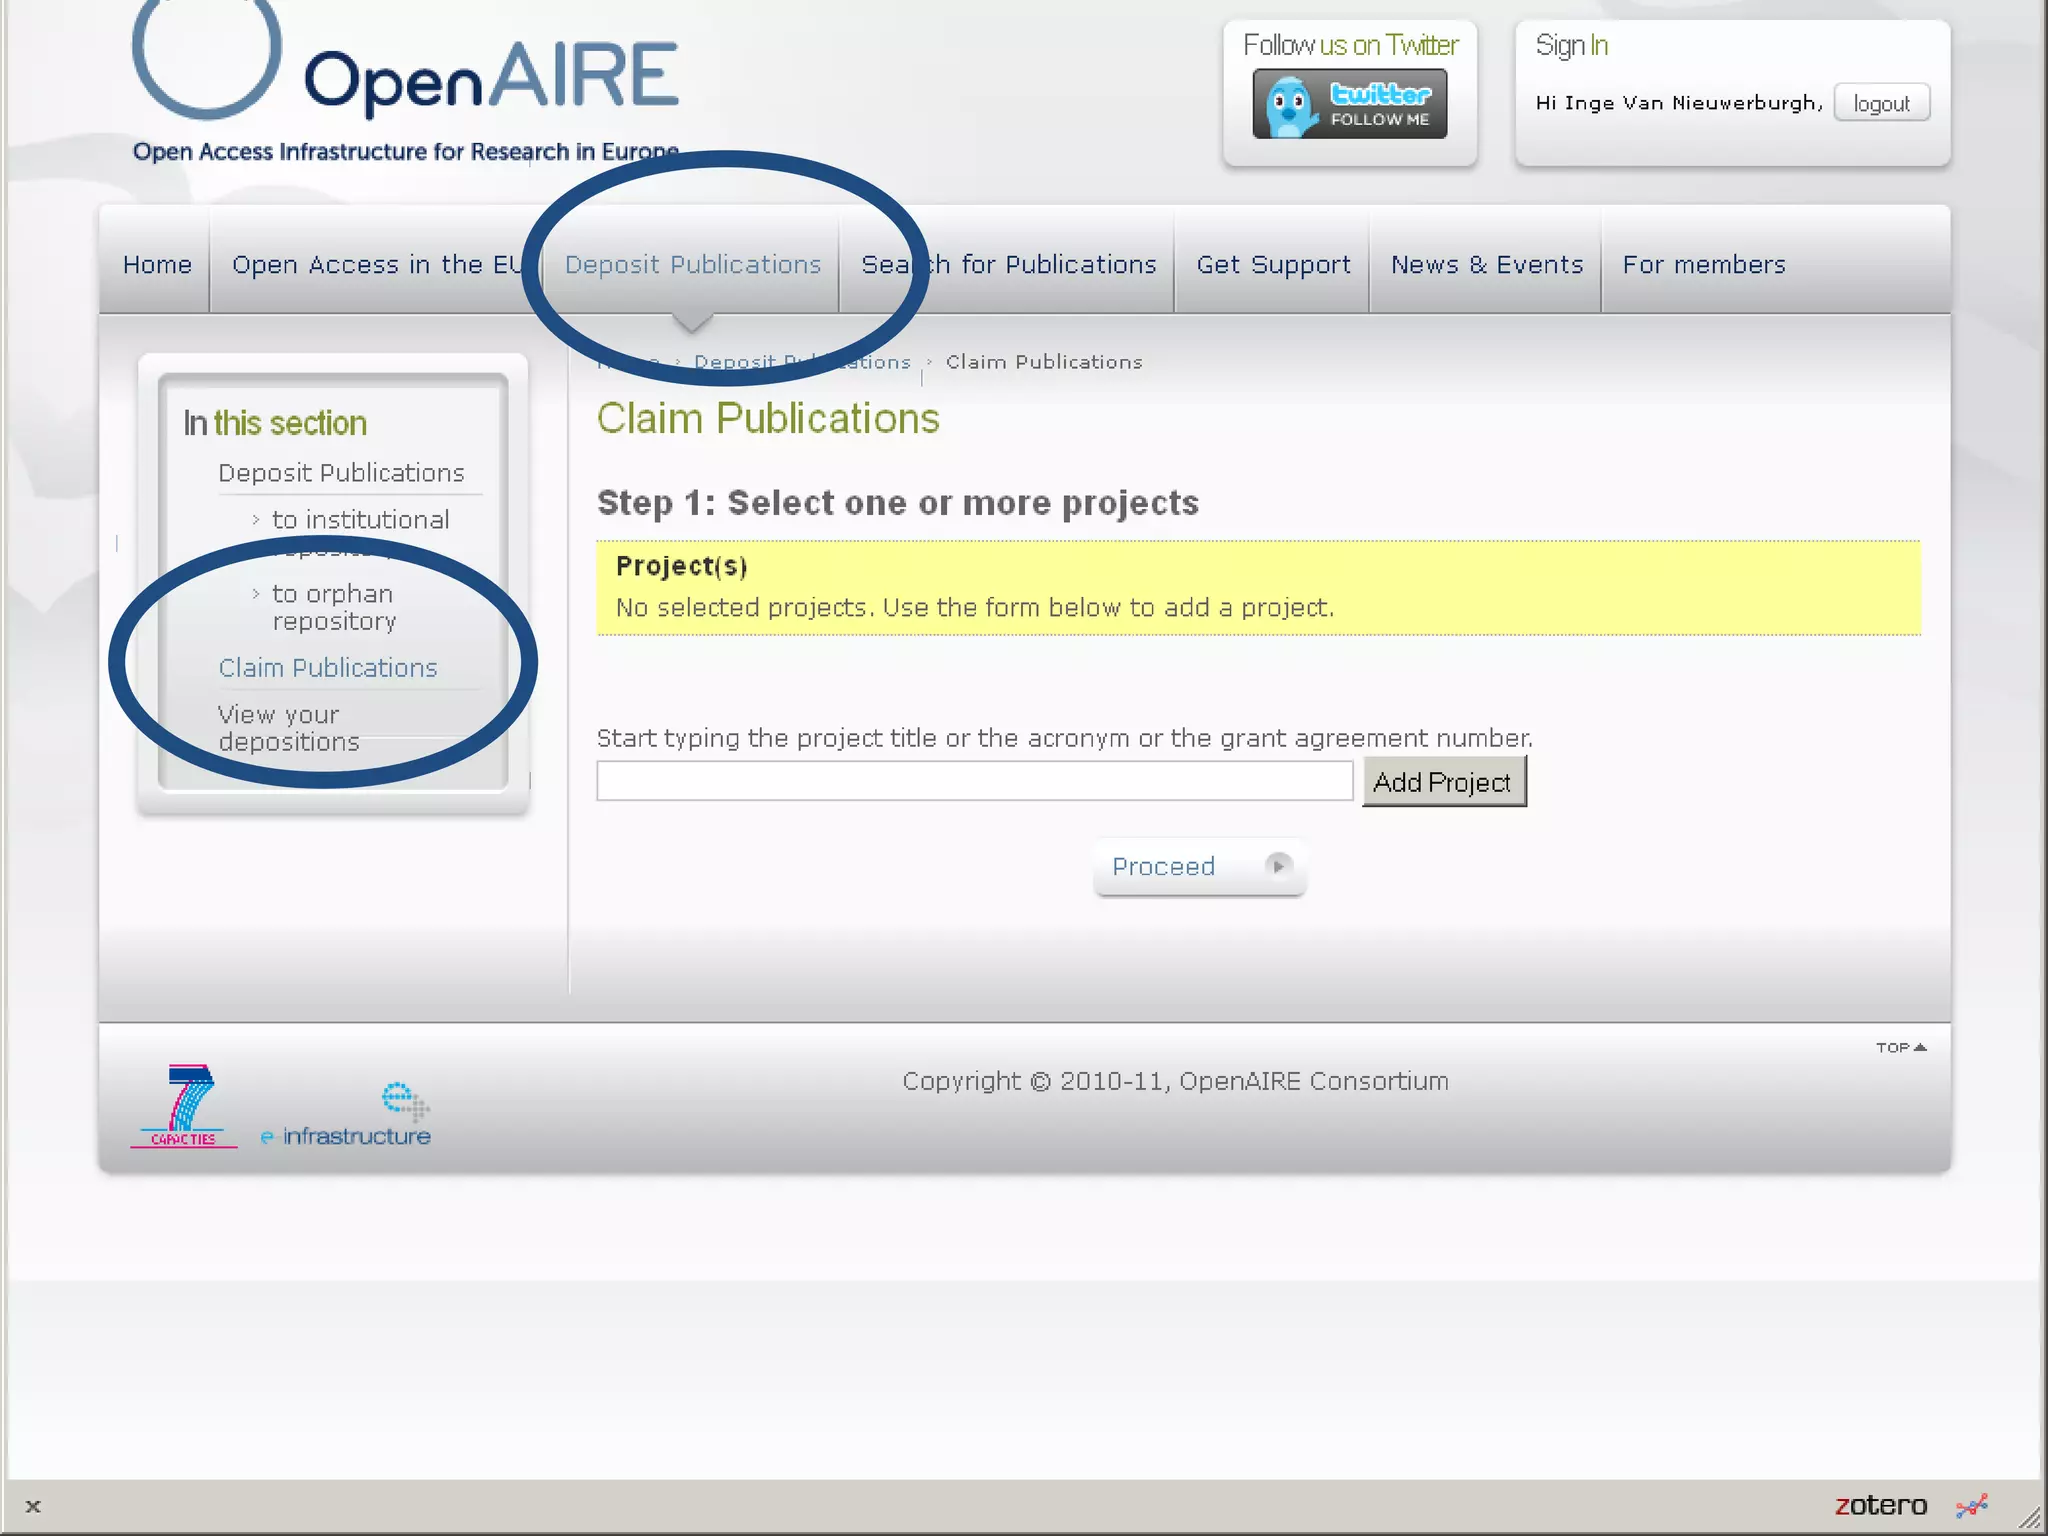This screenshot has width=2048, height=1536.
Task: Click the FP7 Capacities logo
Action: coord(185,1106)
